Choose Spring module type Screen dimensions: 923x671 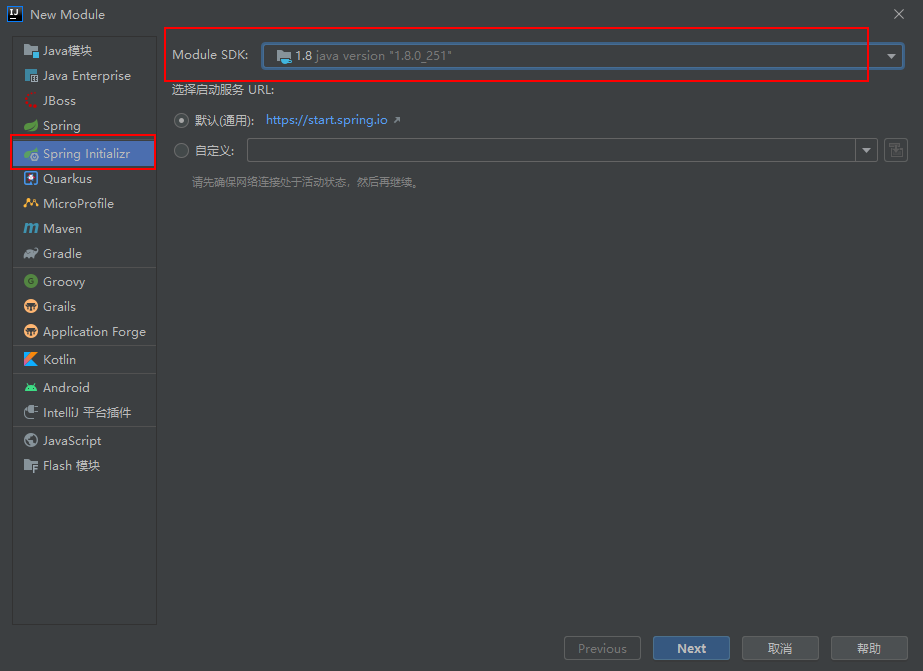coord(84,126)
